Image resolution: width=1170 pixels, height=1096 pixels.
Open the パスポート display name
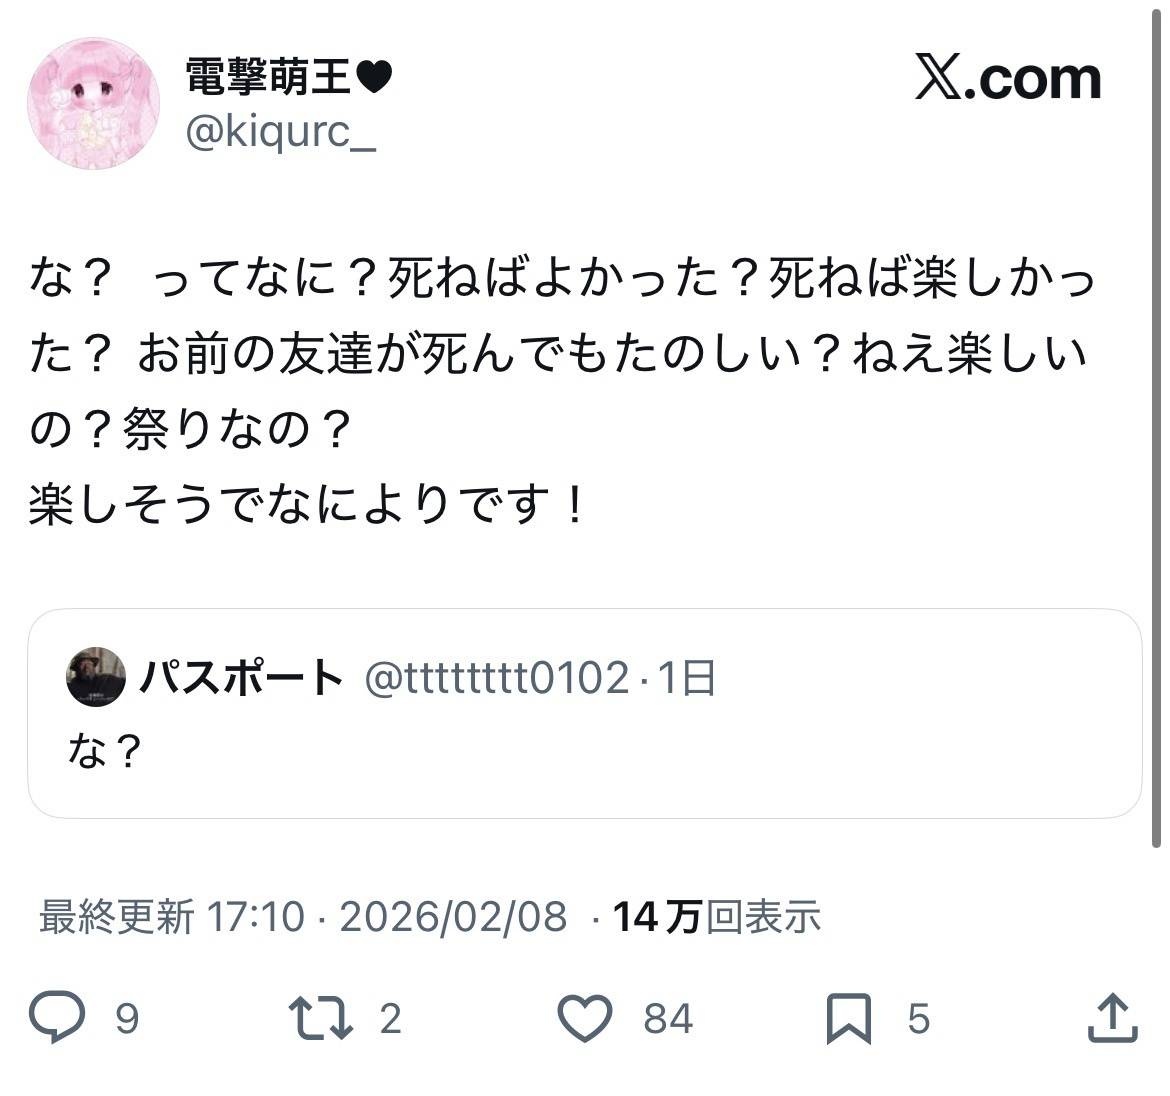[241, 677]
